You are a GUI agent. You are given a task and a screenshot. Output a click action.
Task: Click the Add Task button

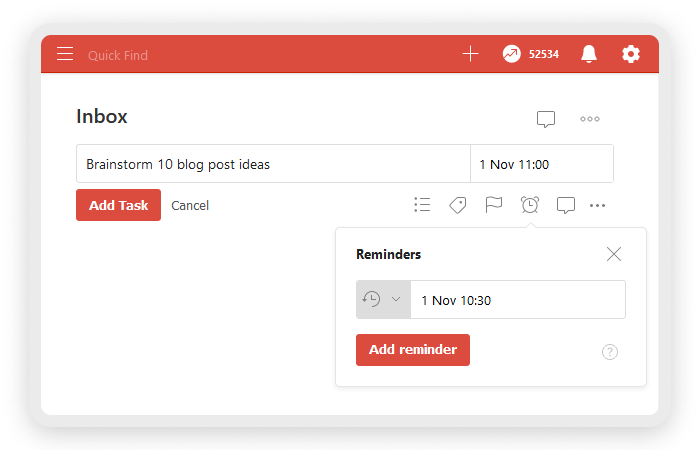118,205
